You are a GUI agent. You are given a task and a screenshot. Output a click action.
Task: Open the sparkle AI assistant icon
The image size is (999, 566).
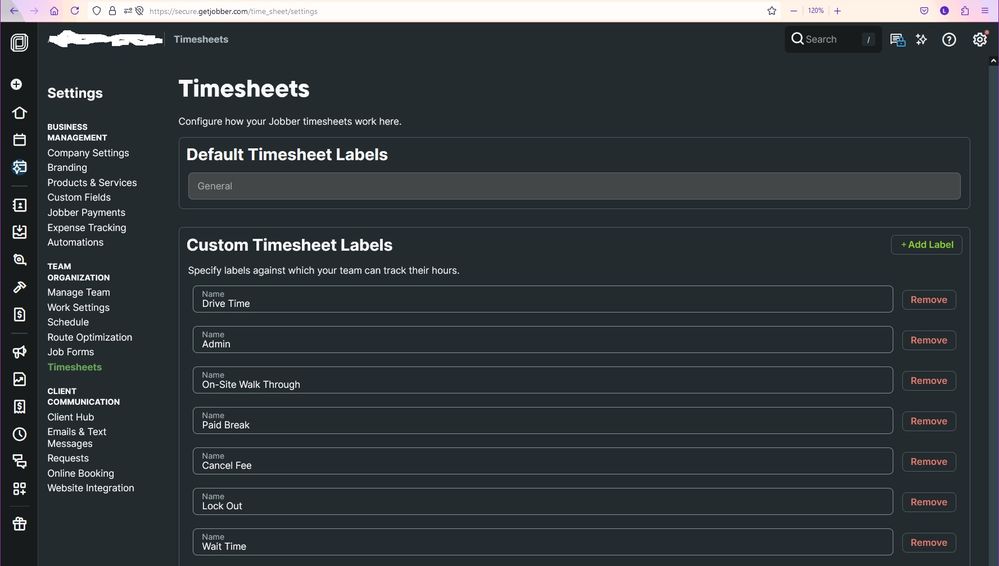click(x=921, y=40)
